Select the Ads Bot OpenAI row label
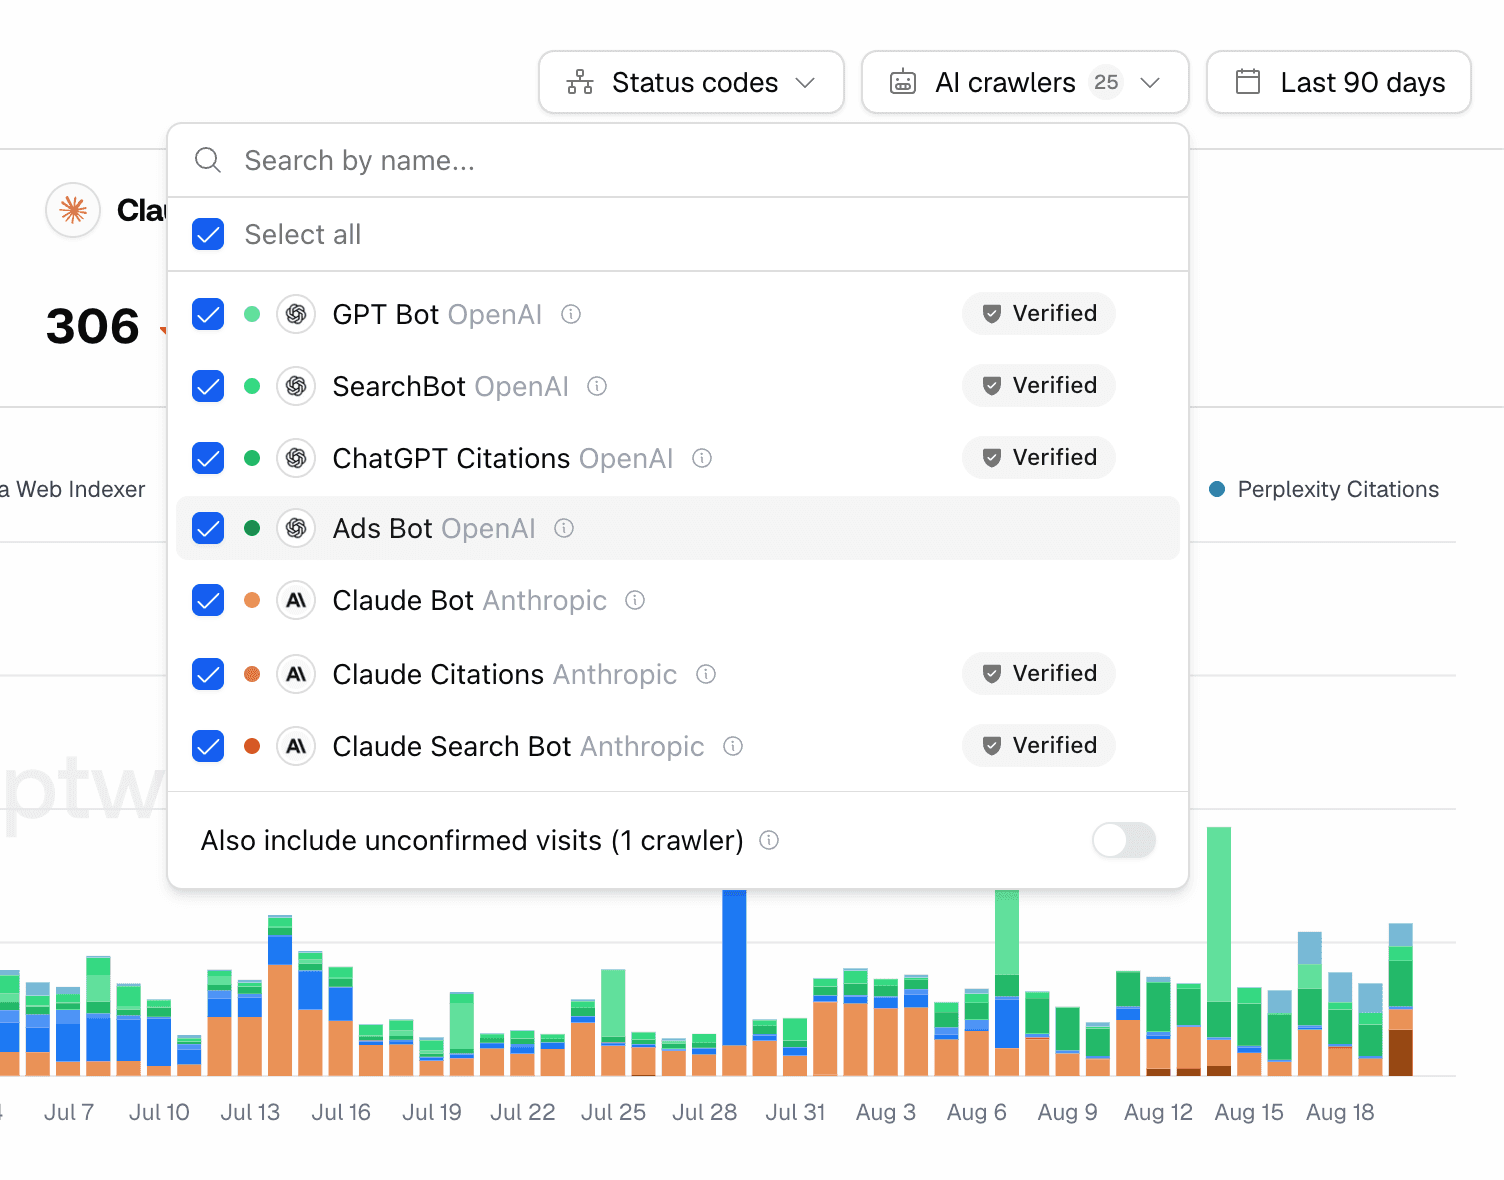This screenshot has width=1504, height=1180. [434, 528]
